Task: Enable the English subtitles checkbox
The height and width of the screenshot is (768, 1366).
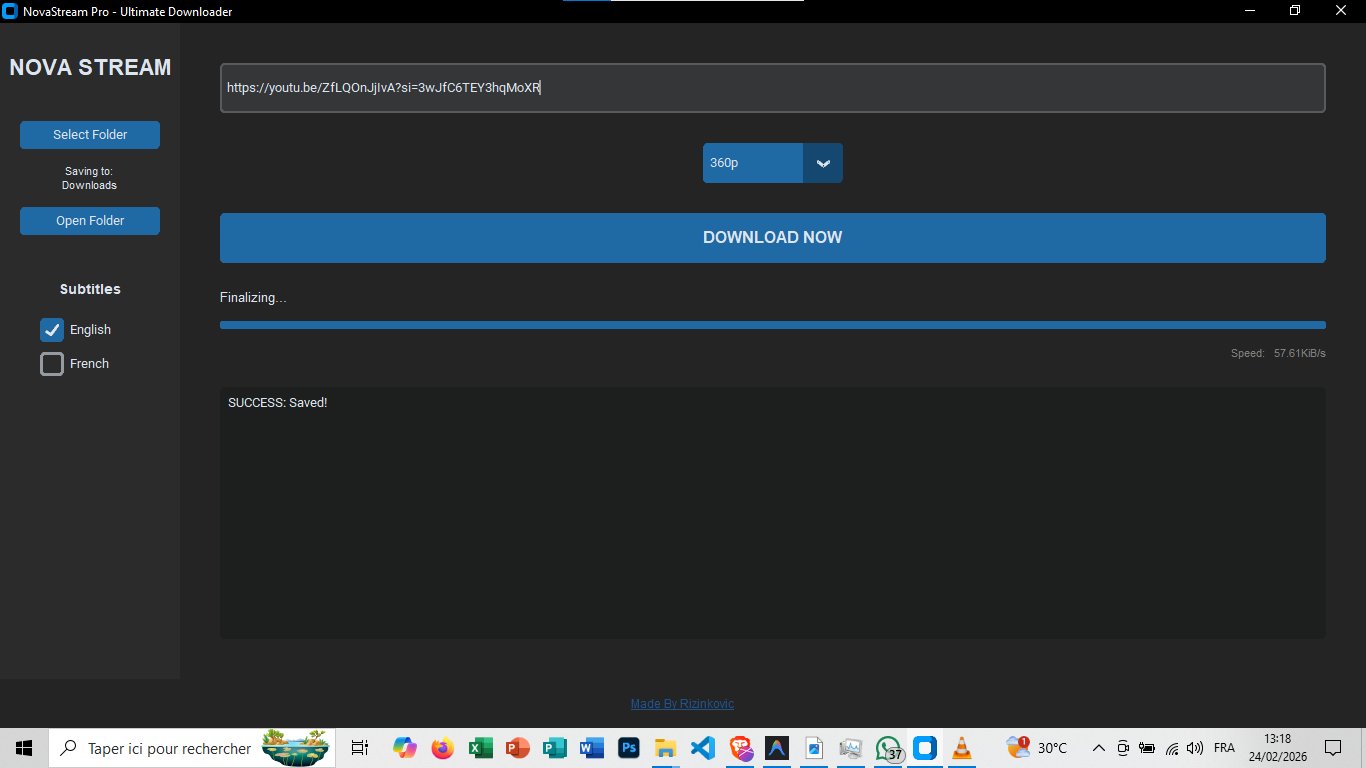Action: (52, 330)
